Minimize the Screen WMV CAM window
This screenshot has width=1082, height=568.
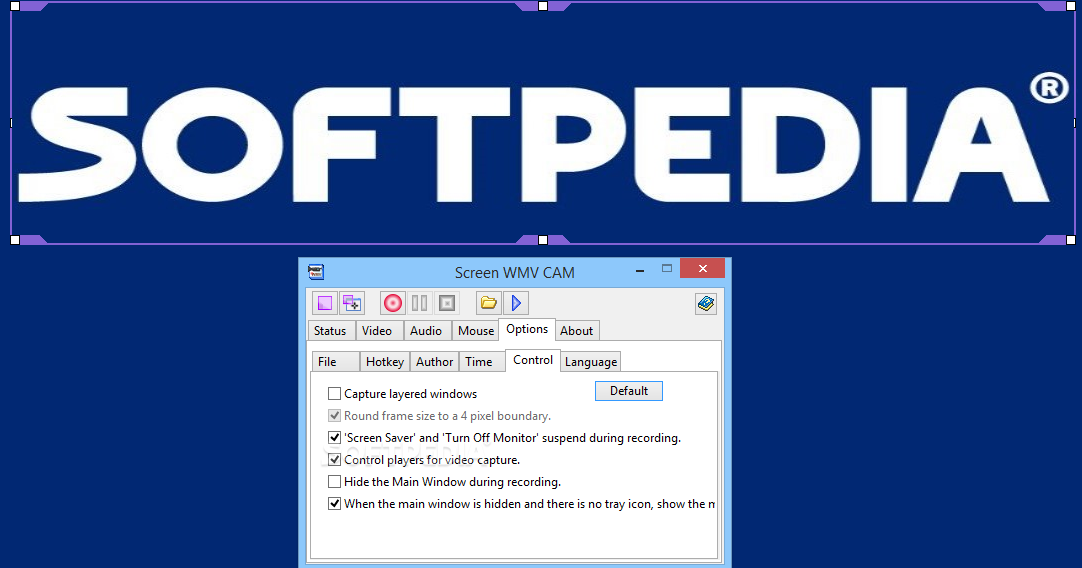click(x=640, y=269)
